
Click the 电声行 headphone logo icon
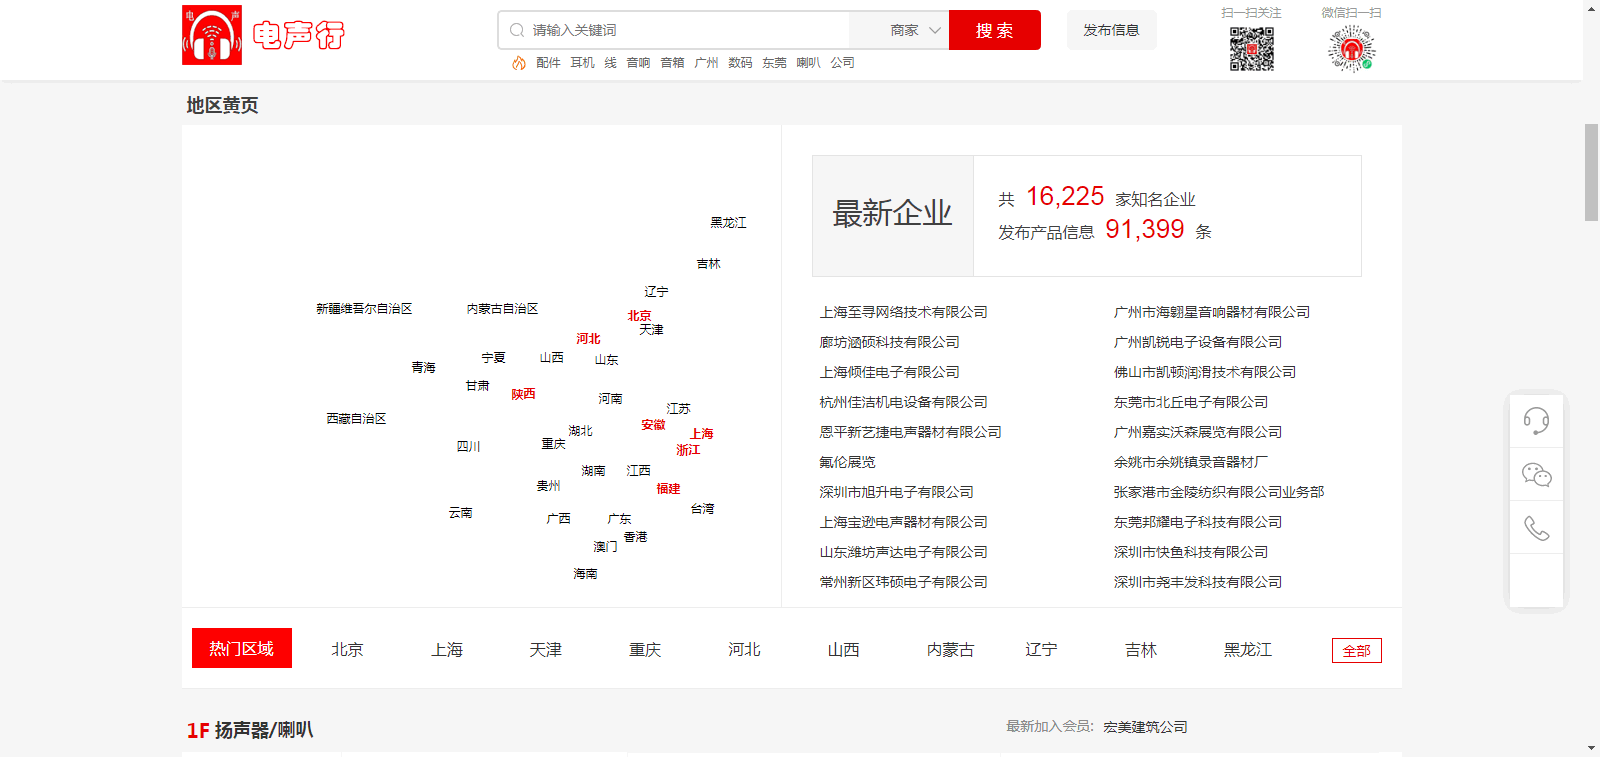click(x=212, y=35)
